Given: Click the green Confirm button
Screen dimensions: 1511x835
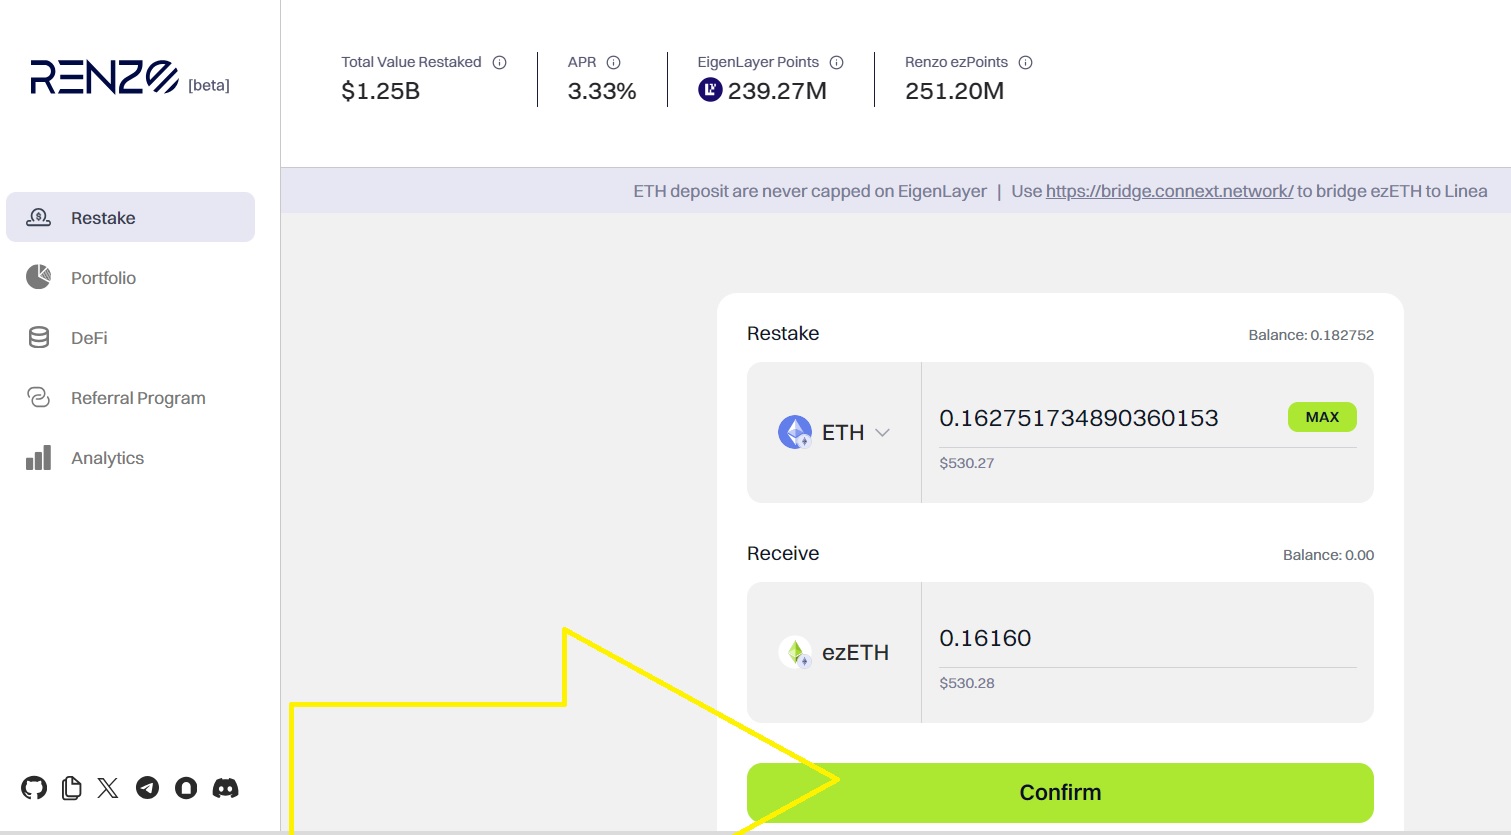Looking at the screenshot, I should click(x=1060, y=793).
